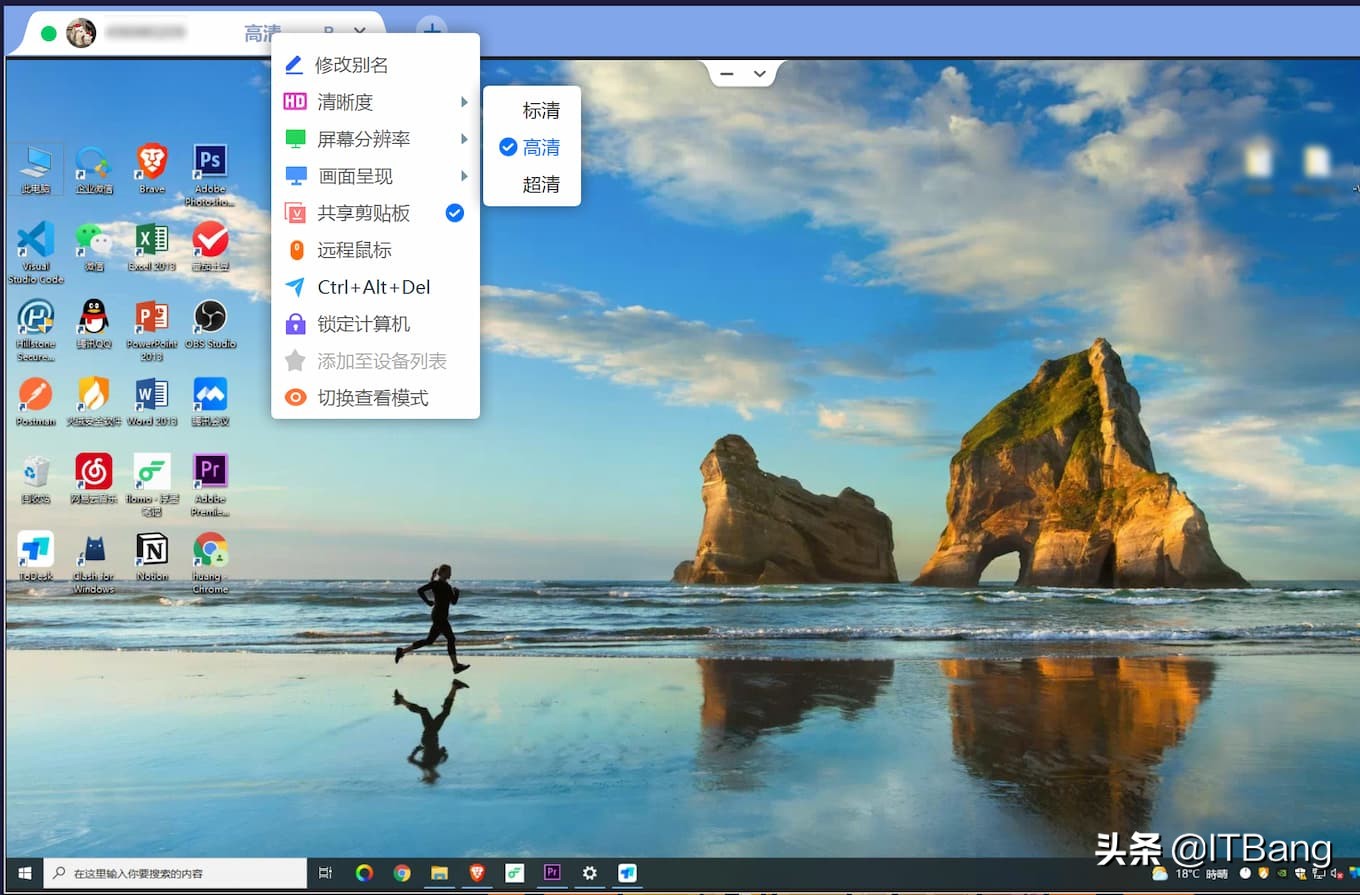
Task: Click 锁定计算机 to lock the computer
Action: pos(363,324)
